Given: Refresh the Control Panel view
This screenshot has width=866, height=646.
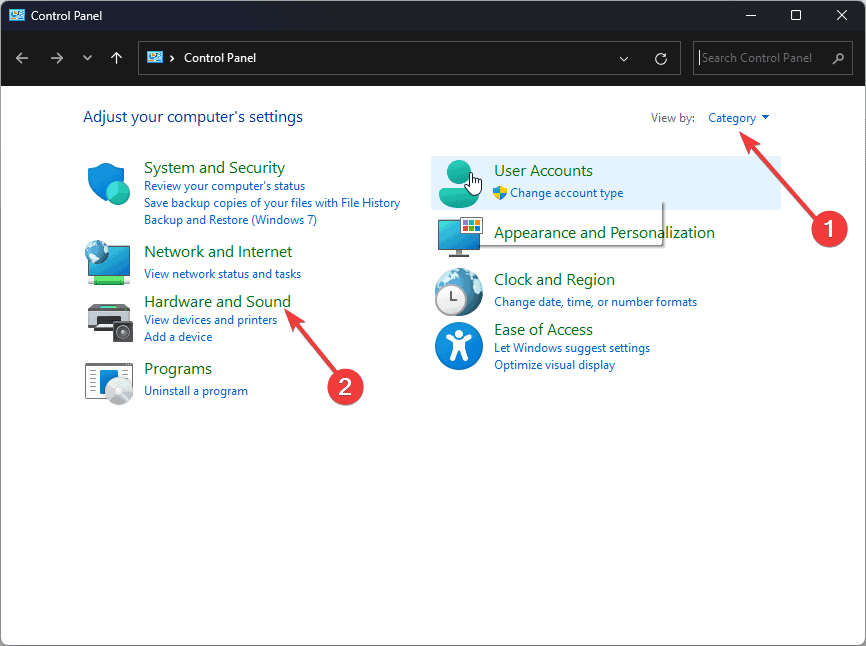Looking at the screenshot, I should pyautogui.click(x=661, y=59).
